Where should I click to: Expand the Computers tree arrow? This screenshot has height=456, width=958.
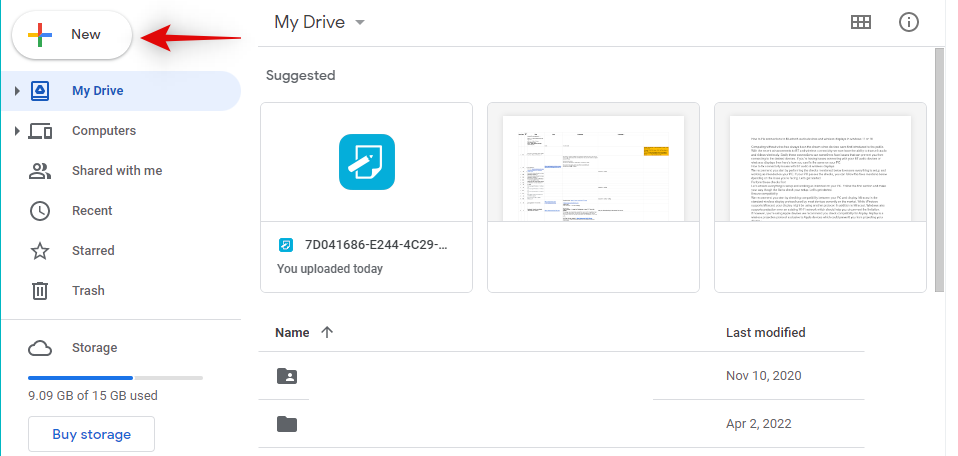[16, 131]
